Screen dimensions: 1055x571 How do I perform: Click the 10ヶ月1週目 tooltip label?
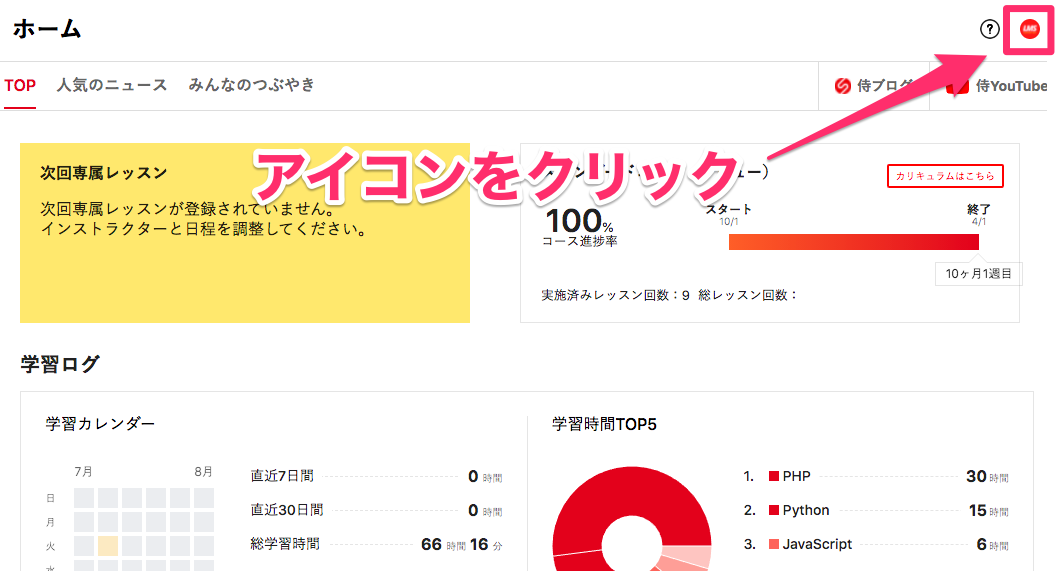point(978,273)
